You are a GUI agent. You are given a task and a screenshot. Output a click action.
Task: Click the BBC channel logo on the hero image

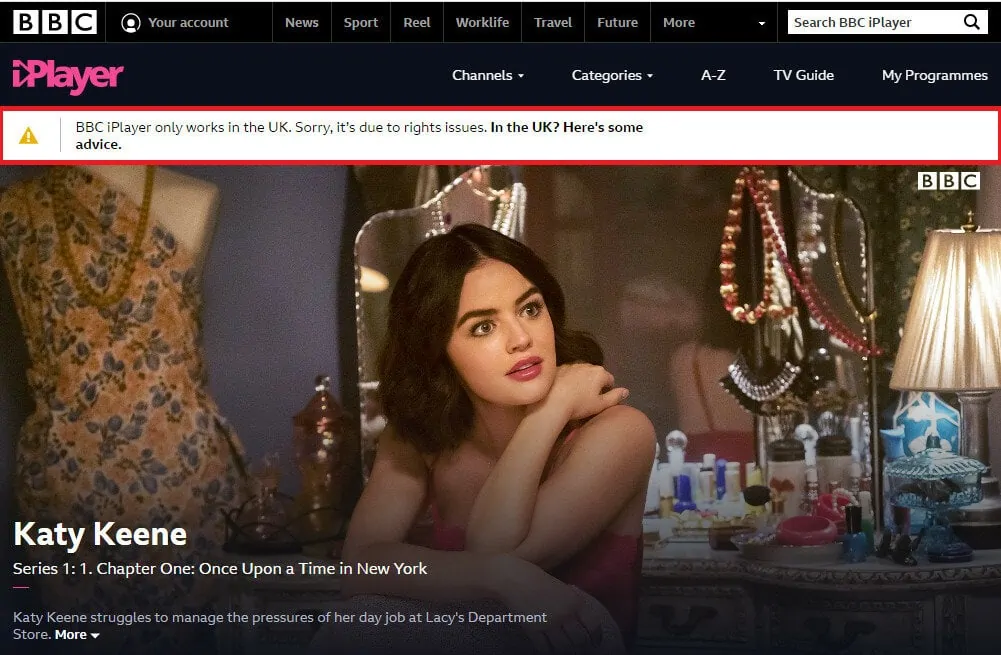click(x=949, y=181)
